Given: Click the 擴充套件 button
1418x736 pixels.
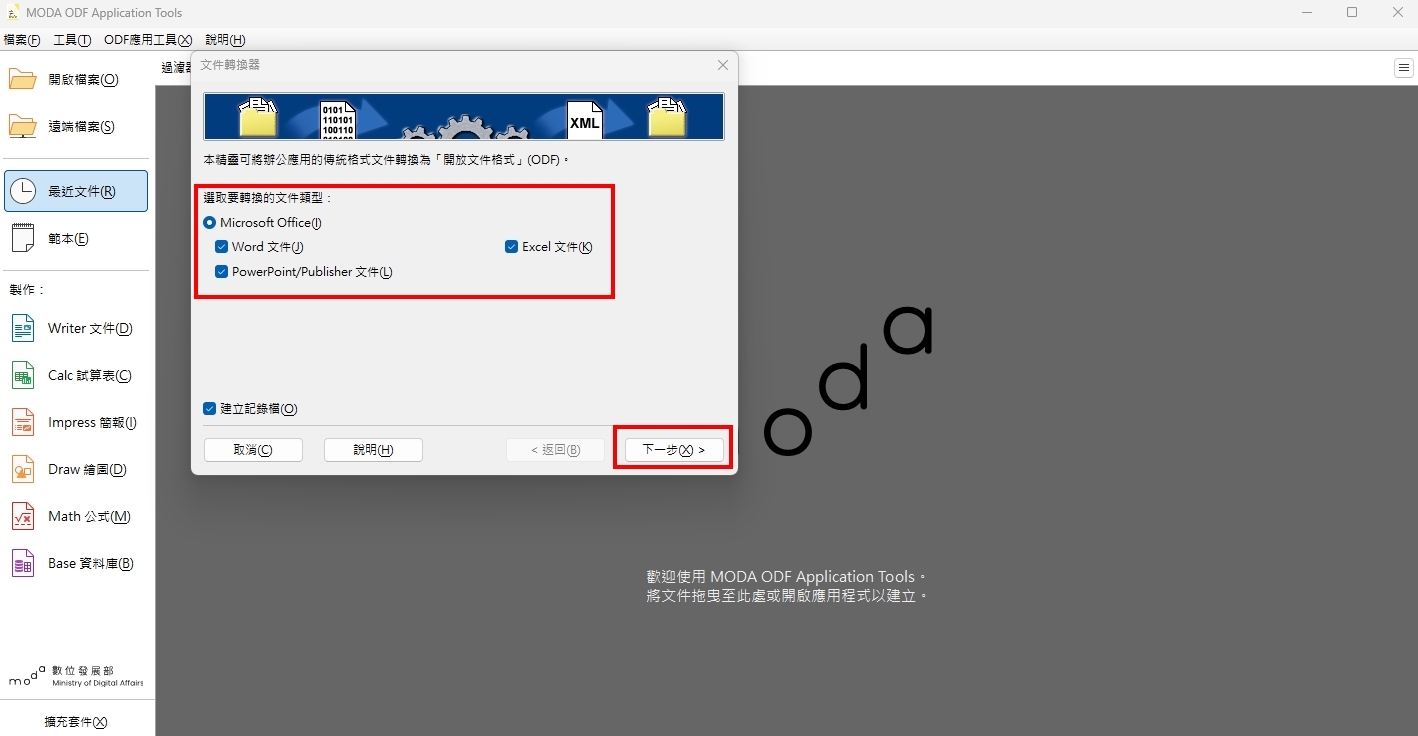Looking at the screenshot, I should pyautogui.click(x=76, y=722).
